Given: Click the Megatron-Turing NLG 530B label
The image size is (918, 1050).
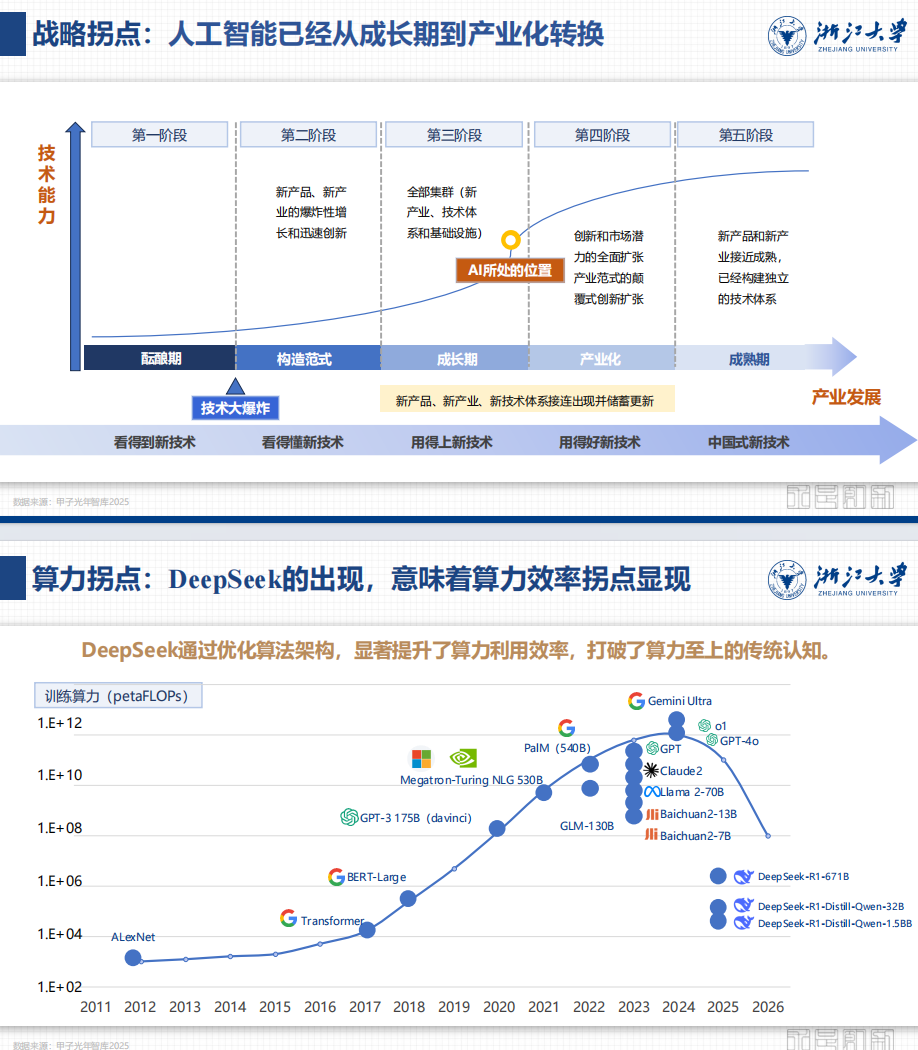Looking at the screenshot, I should [x=471, y=779].
